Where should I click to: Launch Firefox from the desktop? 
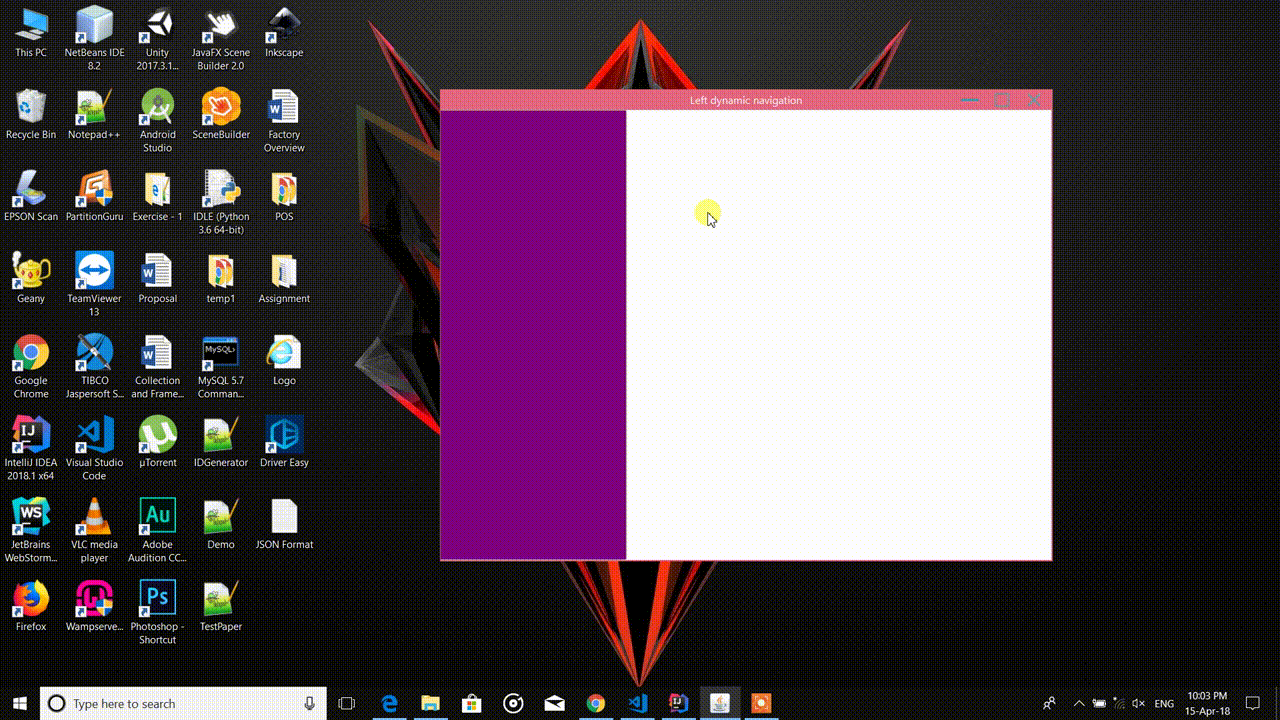[x=30, y=599]
